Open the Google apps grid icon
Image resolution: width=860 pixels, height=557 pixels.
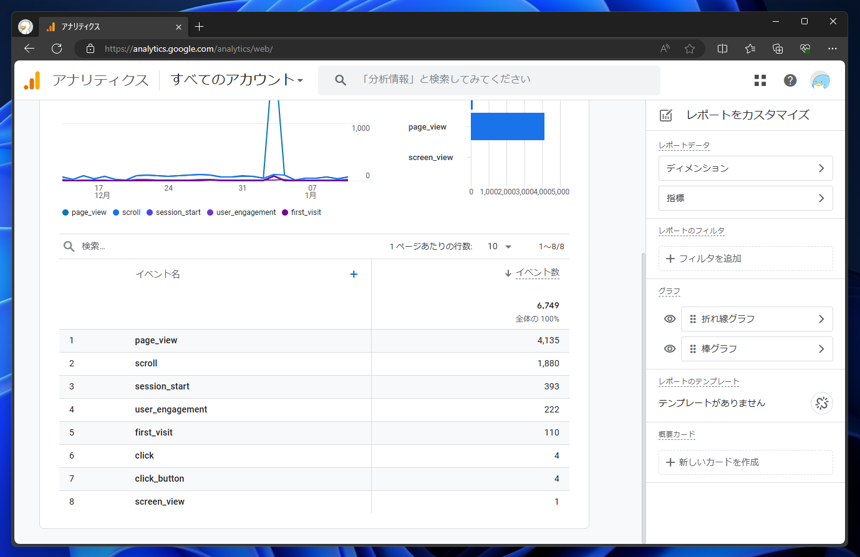point(760,81)
